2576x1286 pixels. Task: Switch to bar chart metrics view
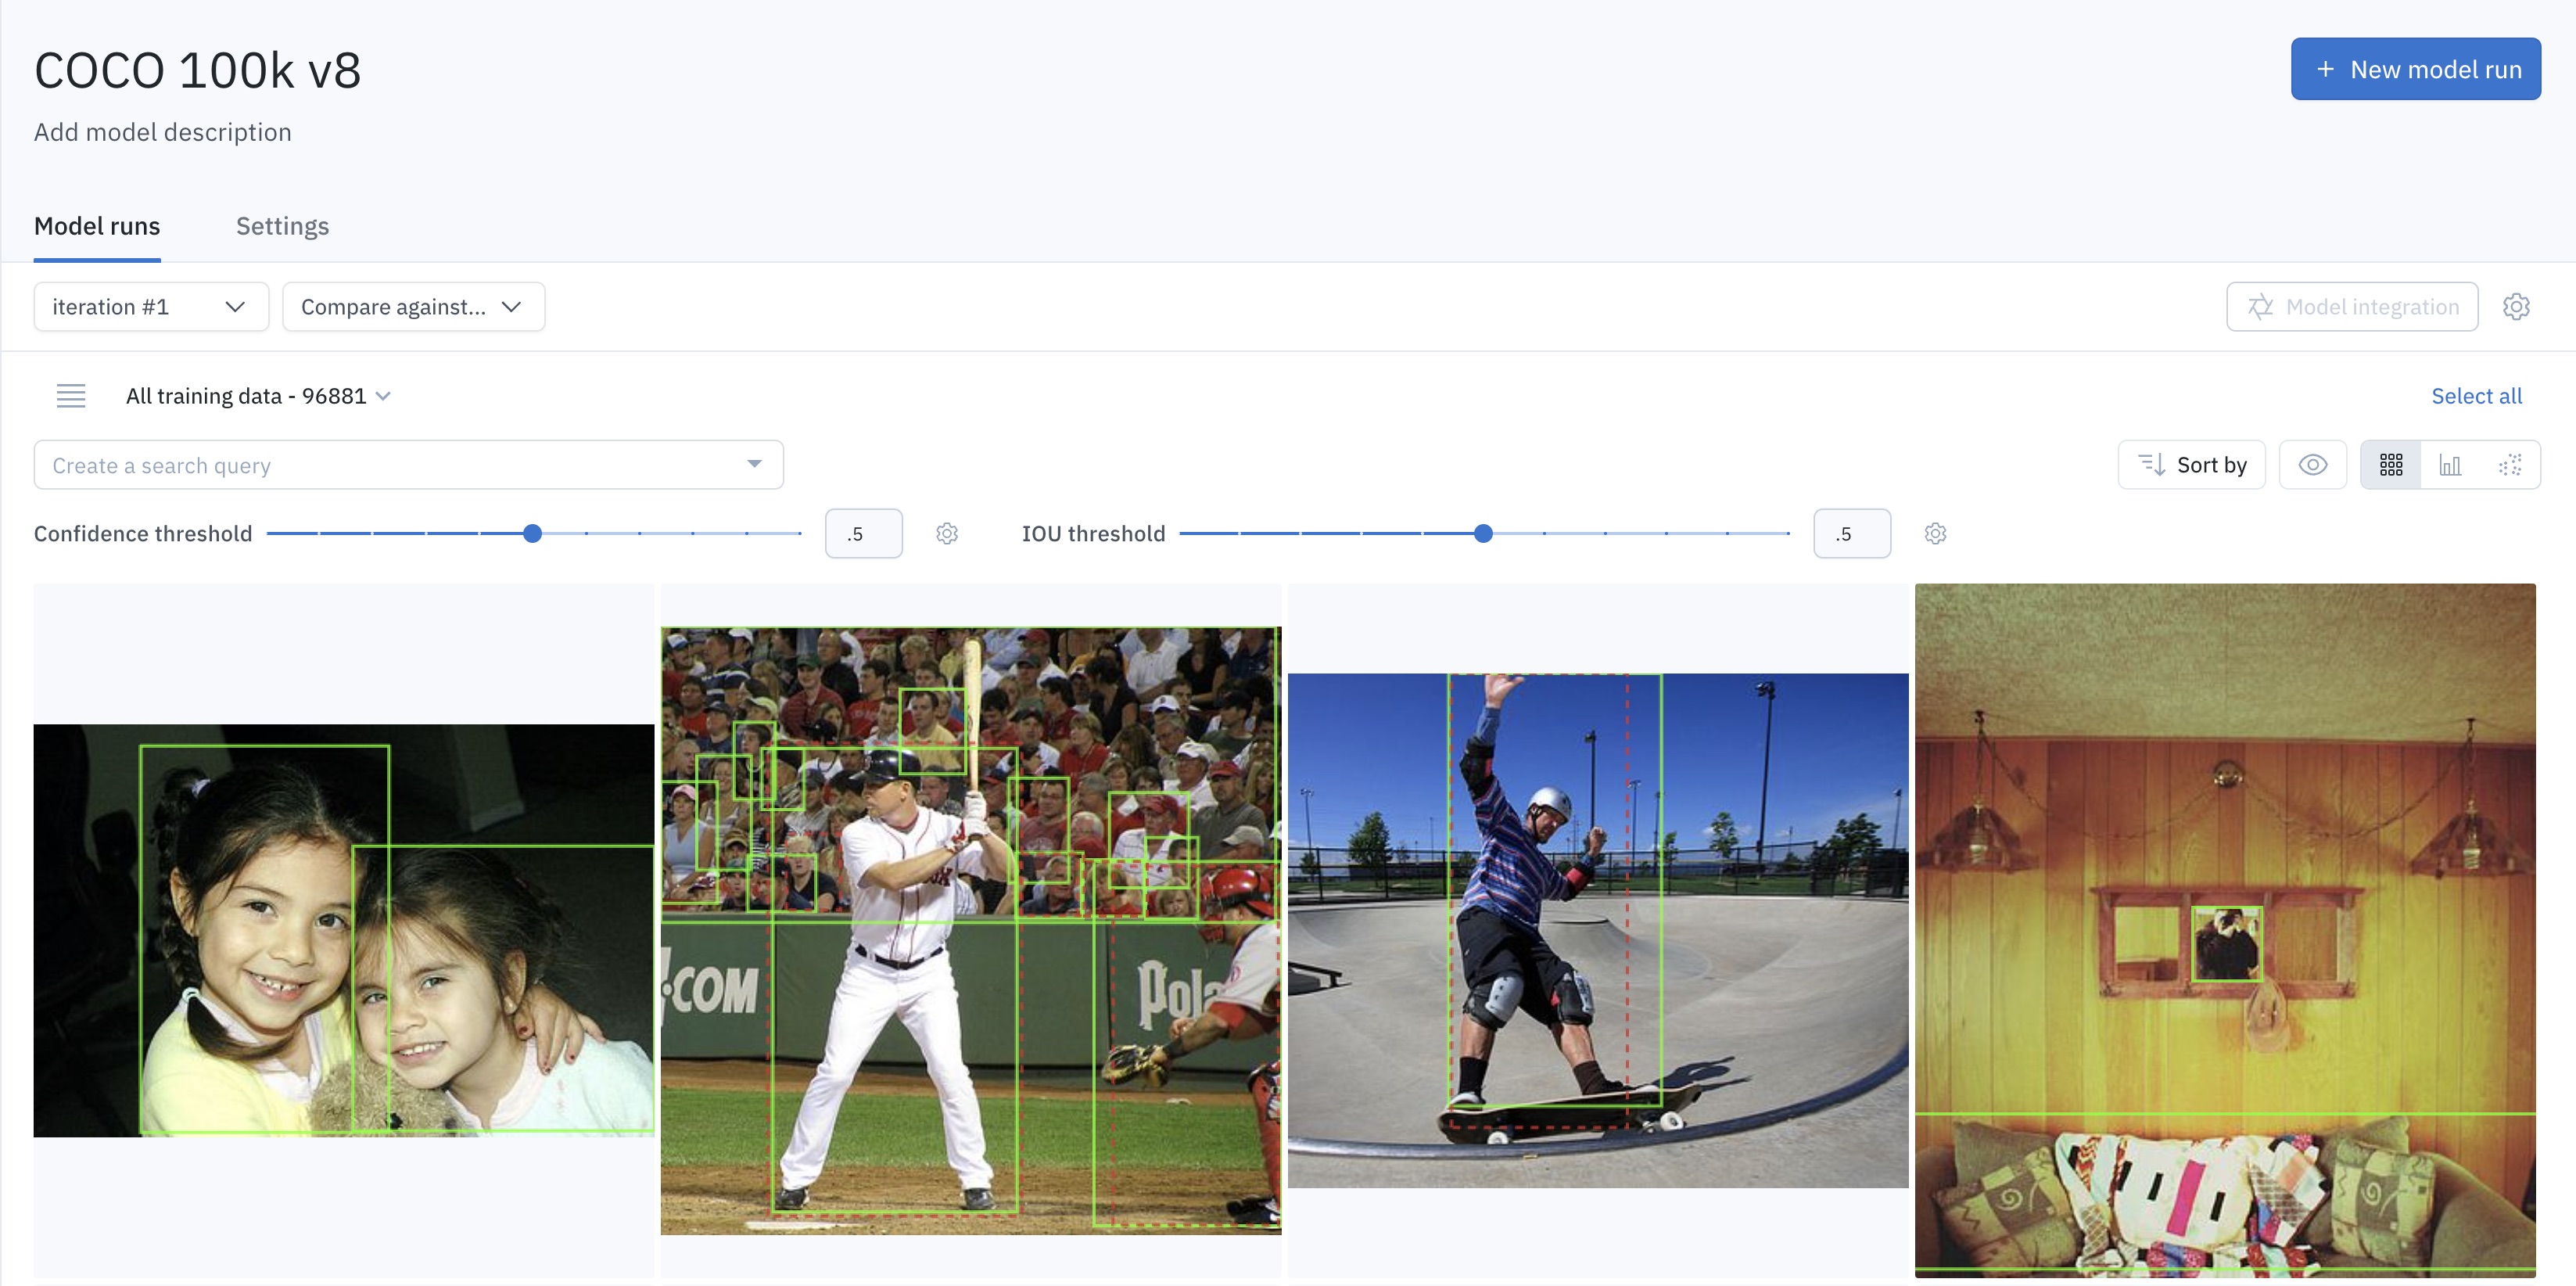pyautogui.click(x=2450, y=465)
